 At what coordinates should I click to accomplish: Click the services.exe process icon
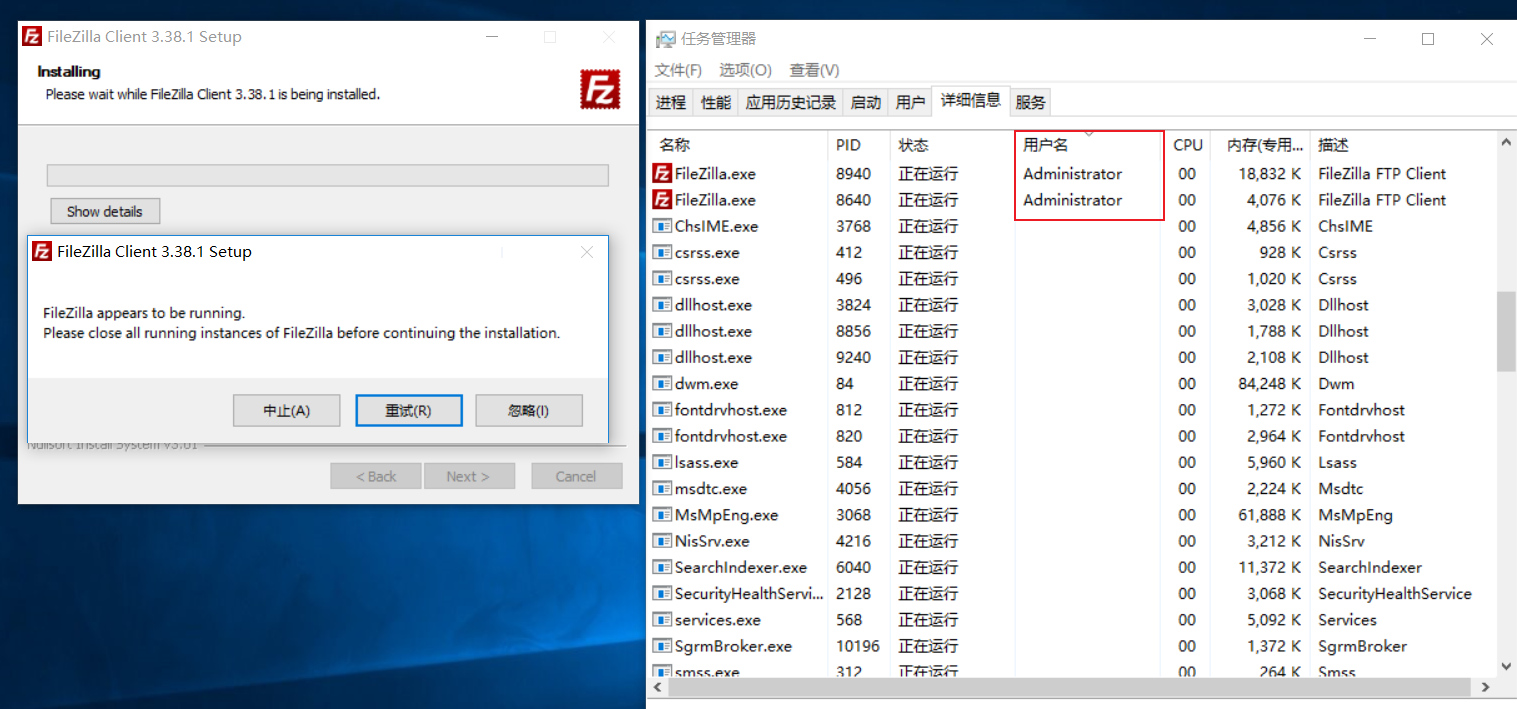pyautogui.click(x=661, y=619)
